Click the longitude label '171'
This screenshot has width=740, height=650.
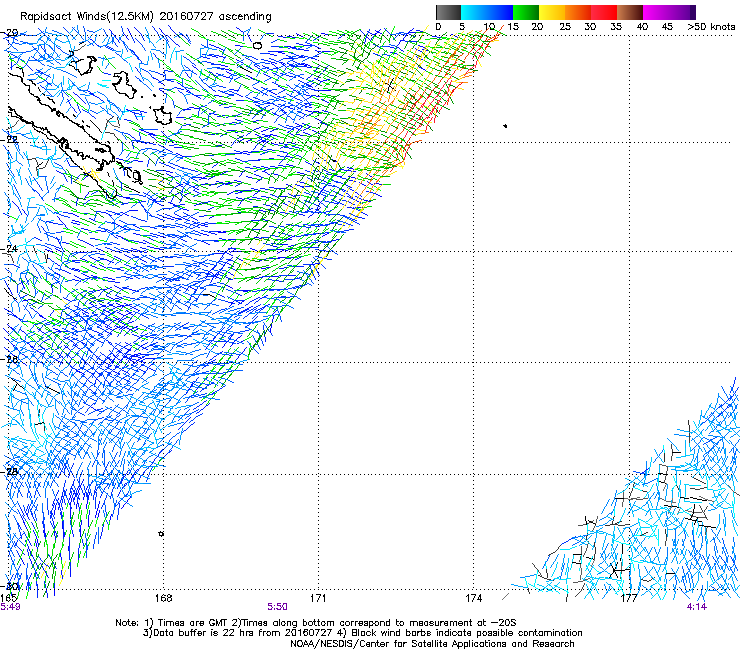coord(318,598)
